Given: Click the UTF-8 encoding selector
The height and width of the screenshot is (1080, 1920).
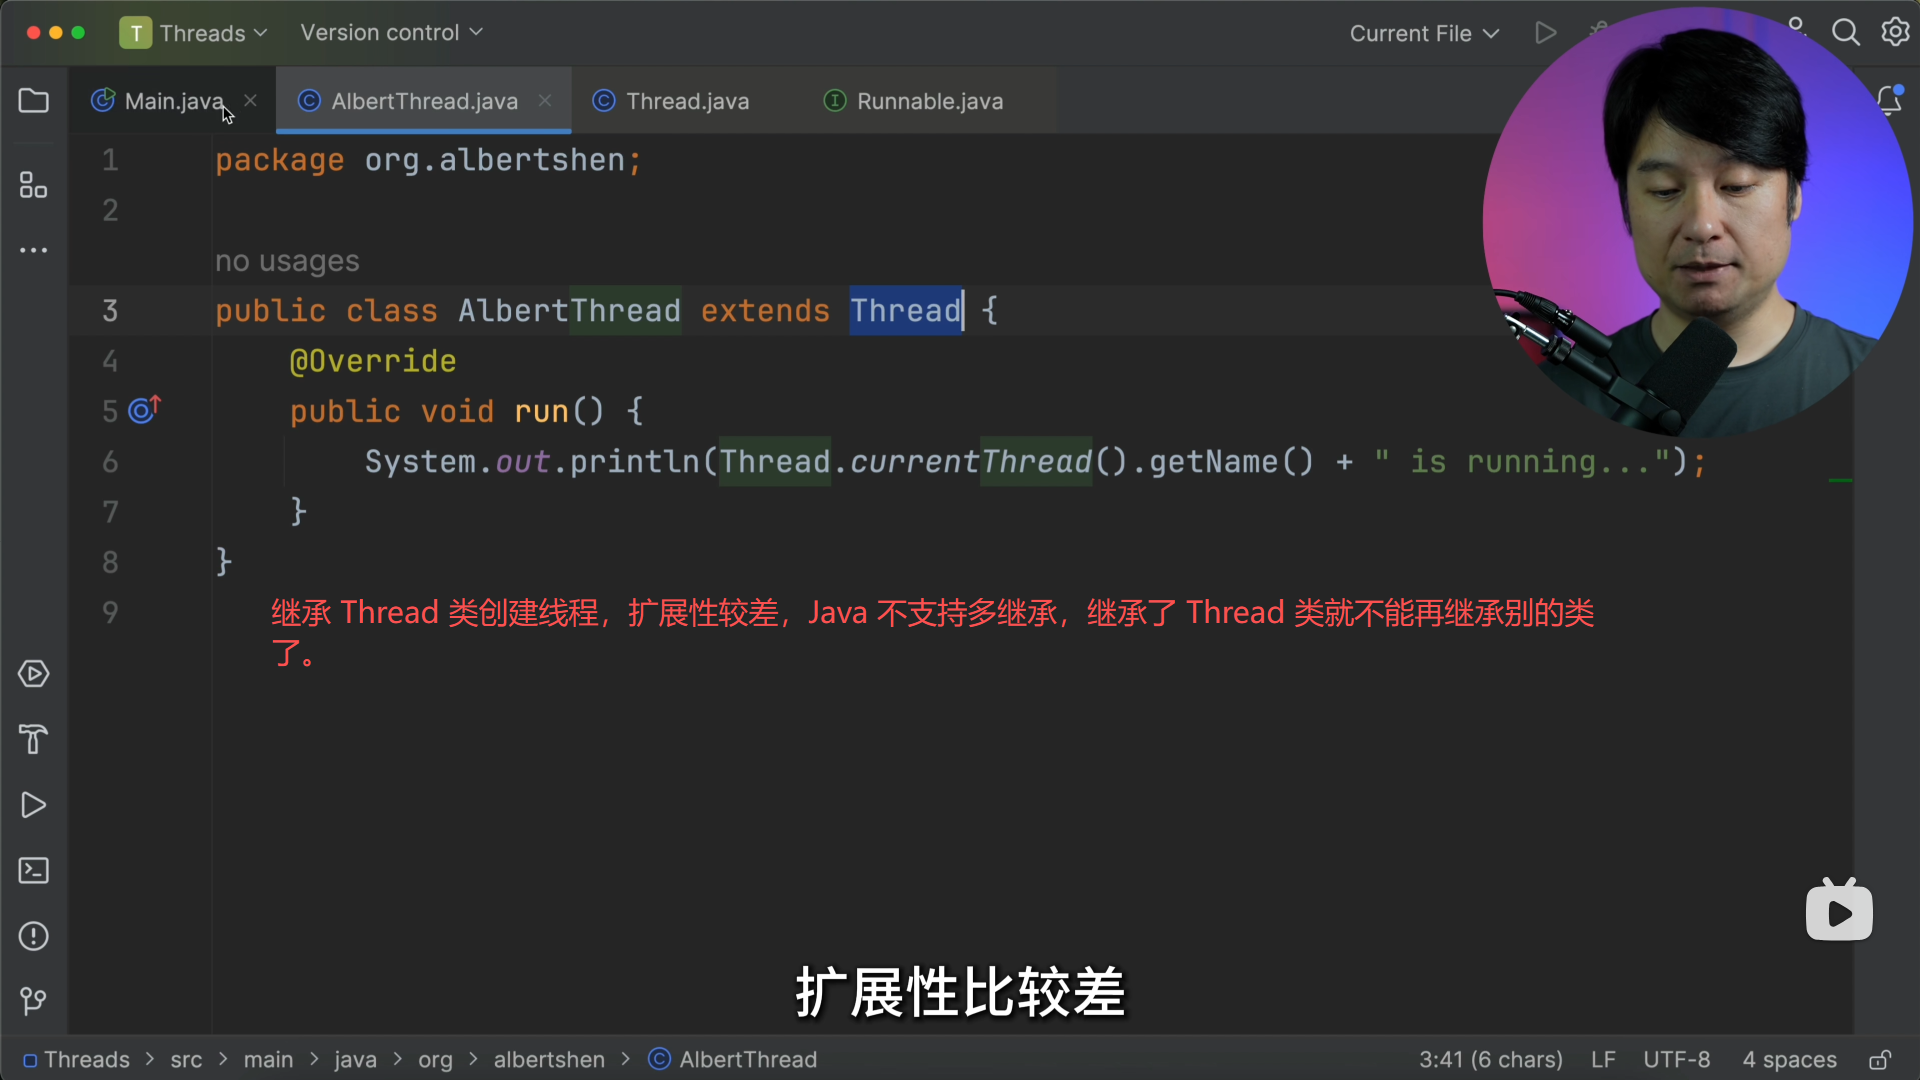Looking at the screenshot, I should point(1676,1060).
